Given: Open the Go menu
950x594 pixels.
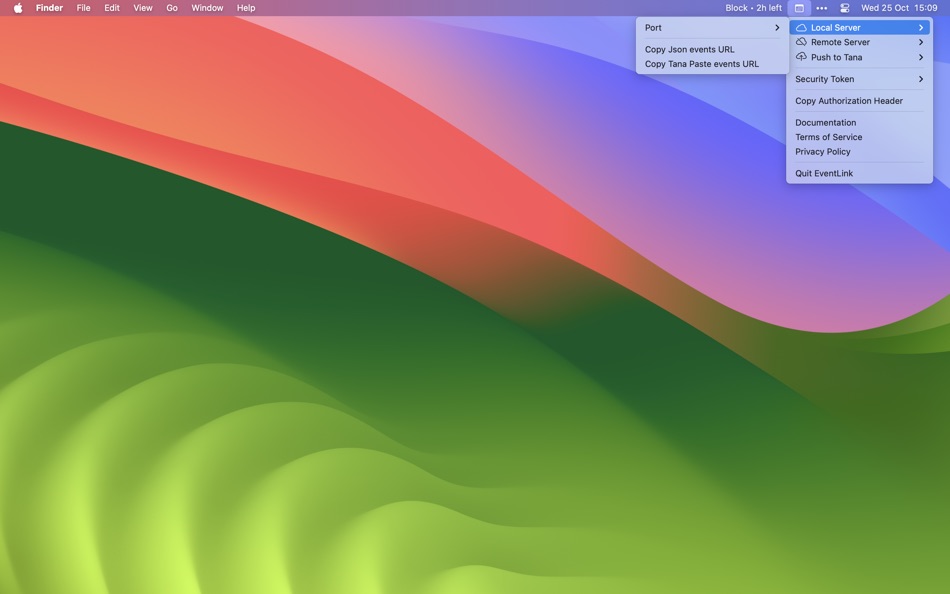Looking at the screenshot, I should click(172, 8).
